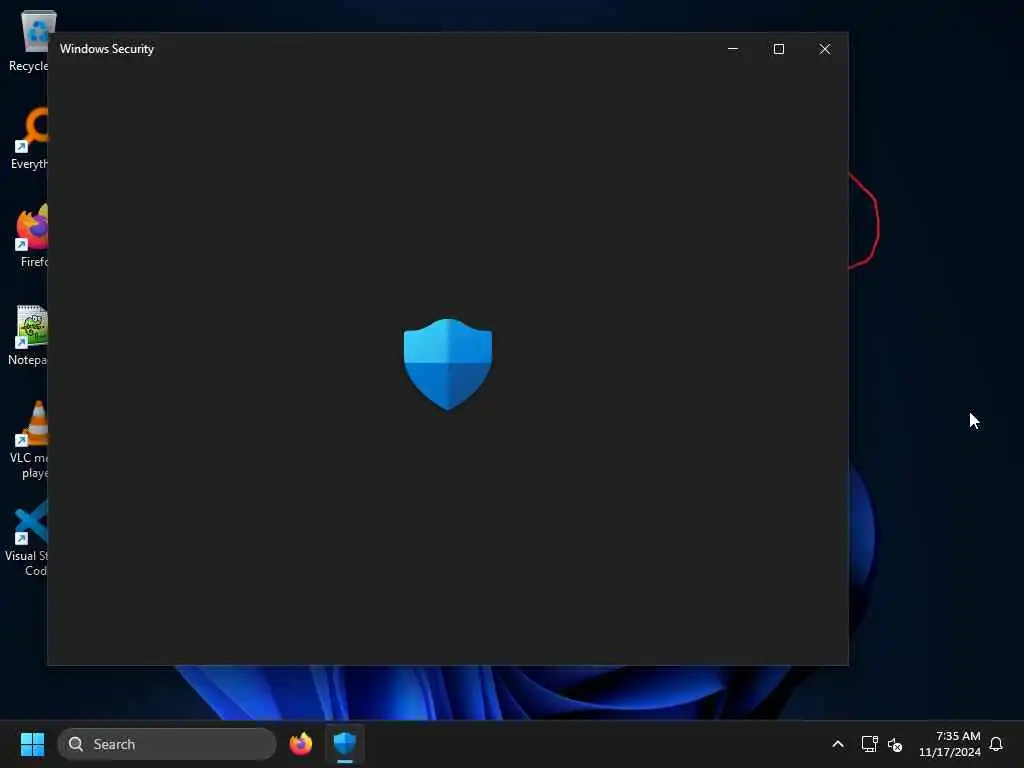Open the clock showing 7:35 AM

950,744
